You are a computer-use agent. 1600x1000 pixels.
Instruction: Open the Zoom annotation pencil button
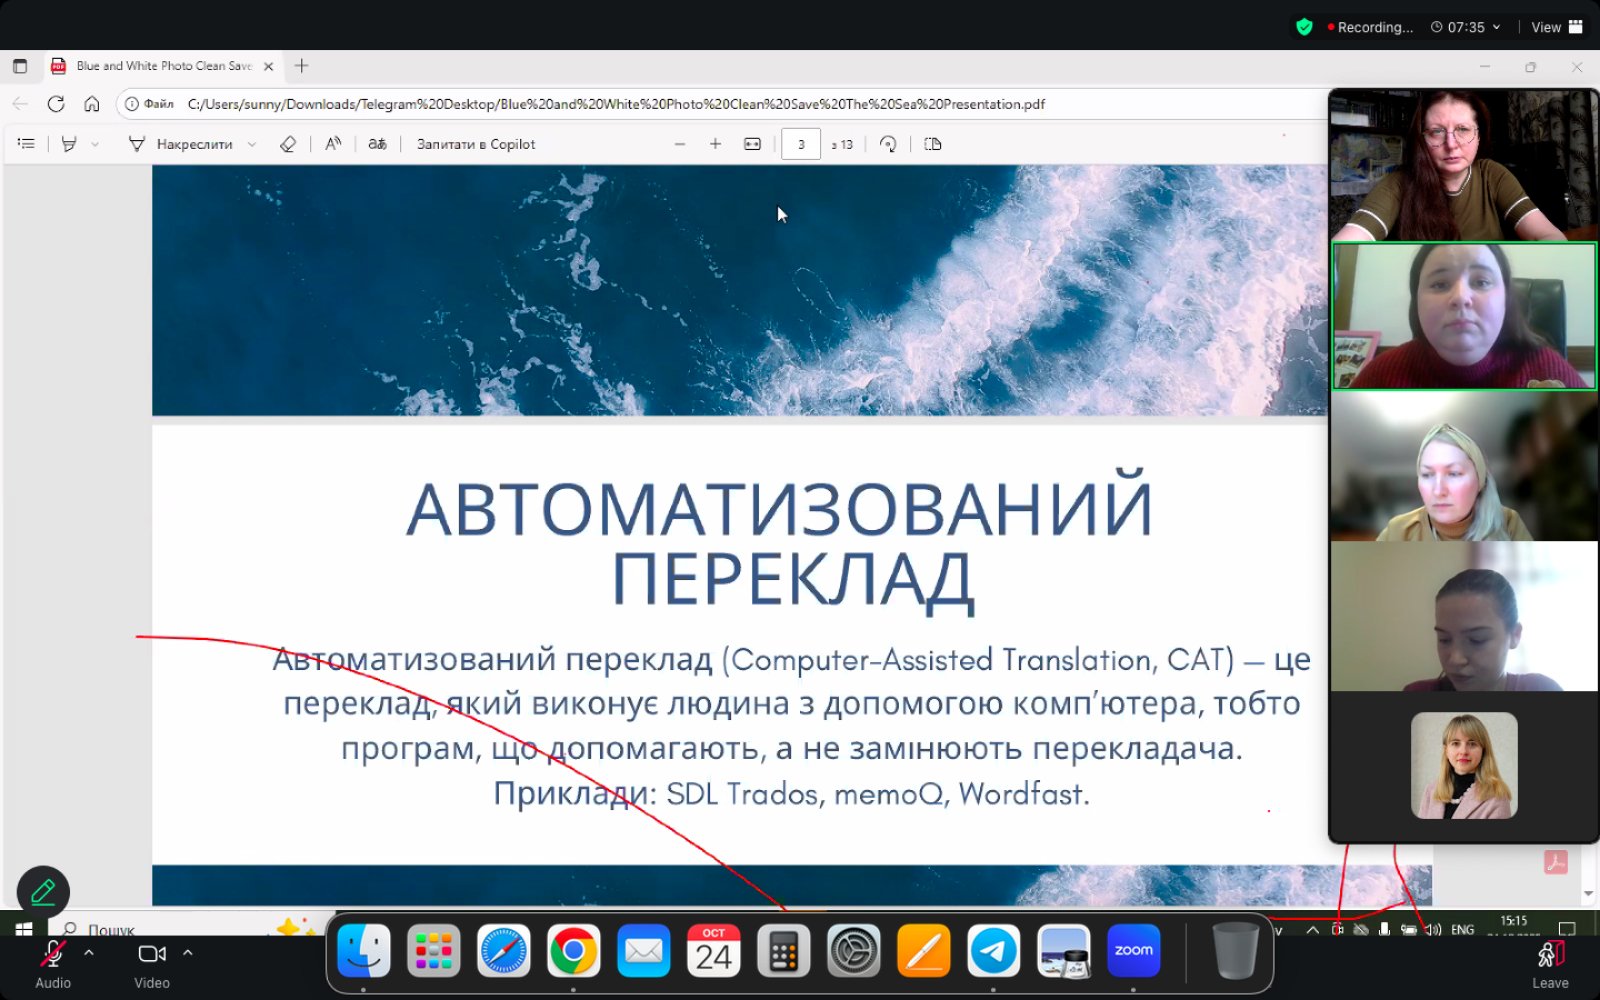(43, 891)
